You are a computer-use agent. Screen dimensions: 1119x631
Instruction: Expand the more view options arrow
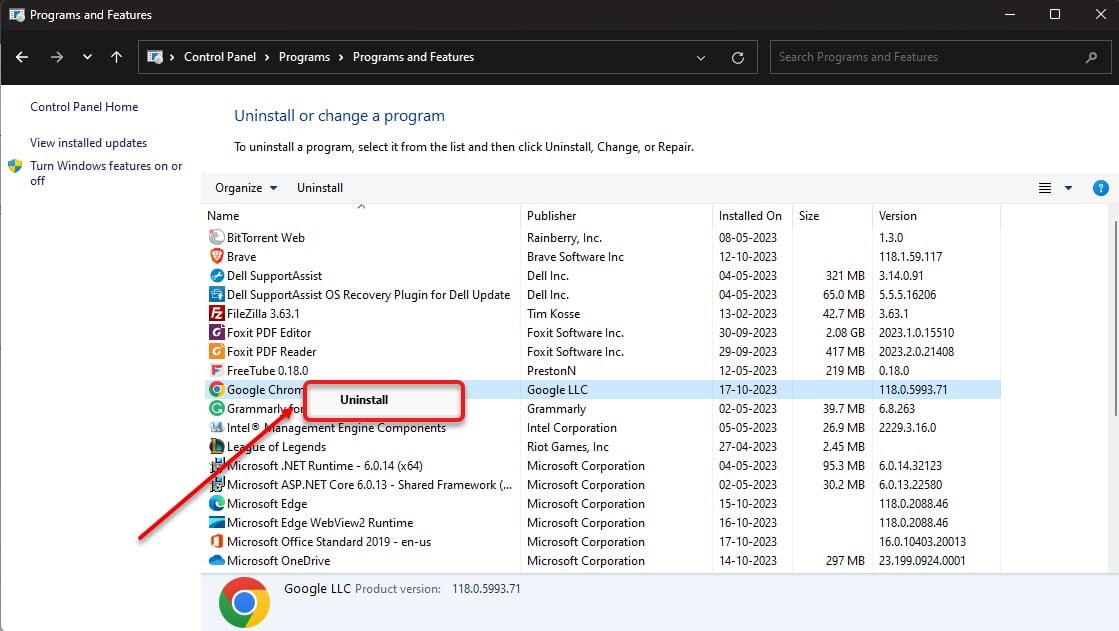1068,188
